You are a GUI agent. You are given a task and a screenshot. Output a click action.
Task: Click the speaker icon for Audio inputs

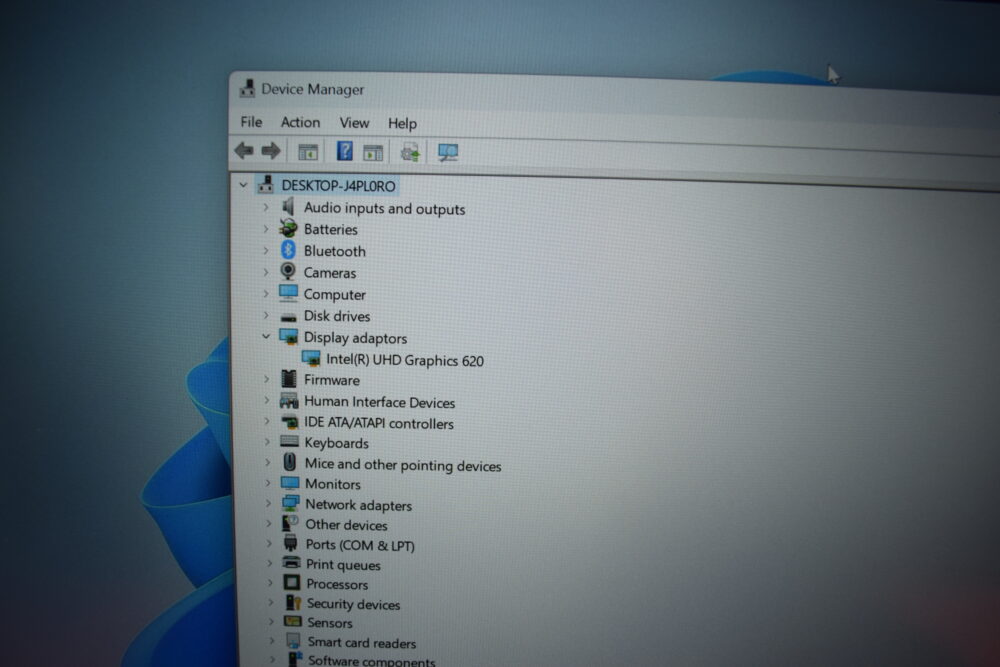(288, 206)
